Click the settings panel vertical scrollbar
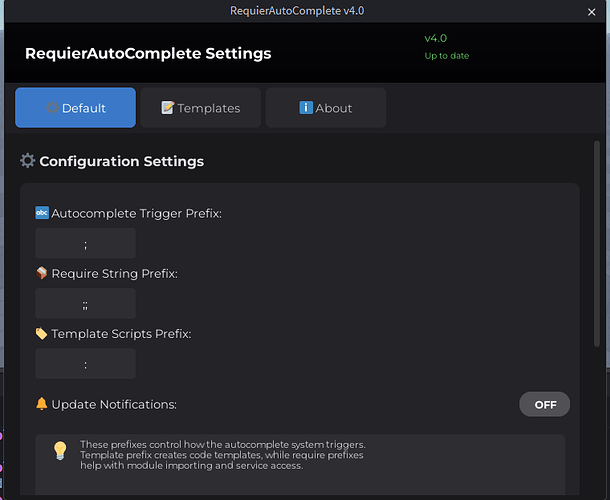The width and height of the screenshot is (610, 500). coord(597,244)
